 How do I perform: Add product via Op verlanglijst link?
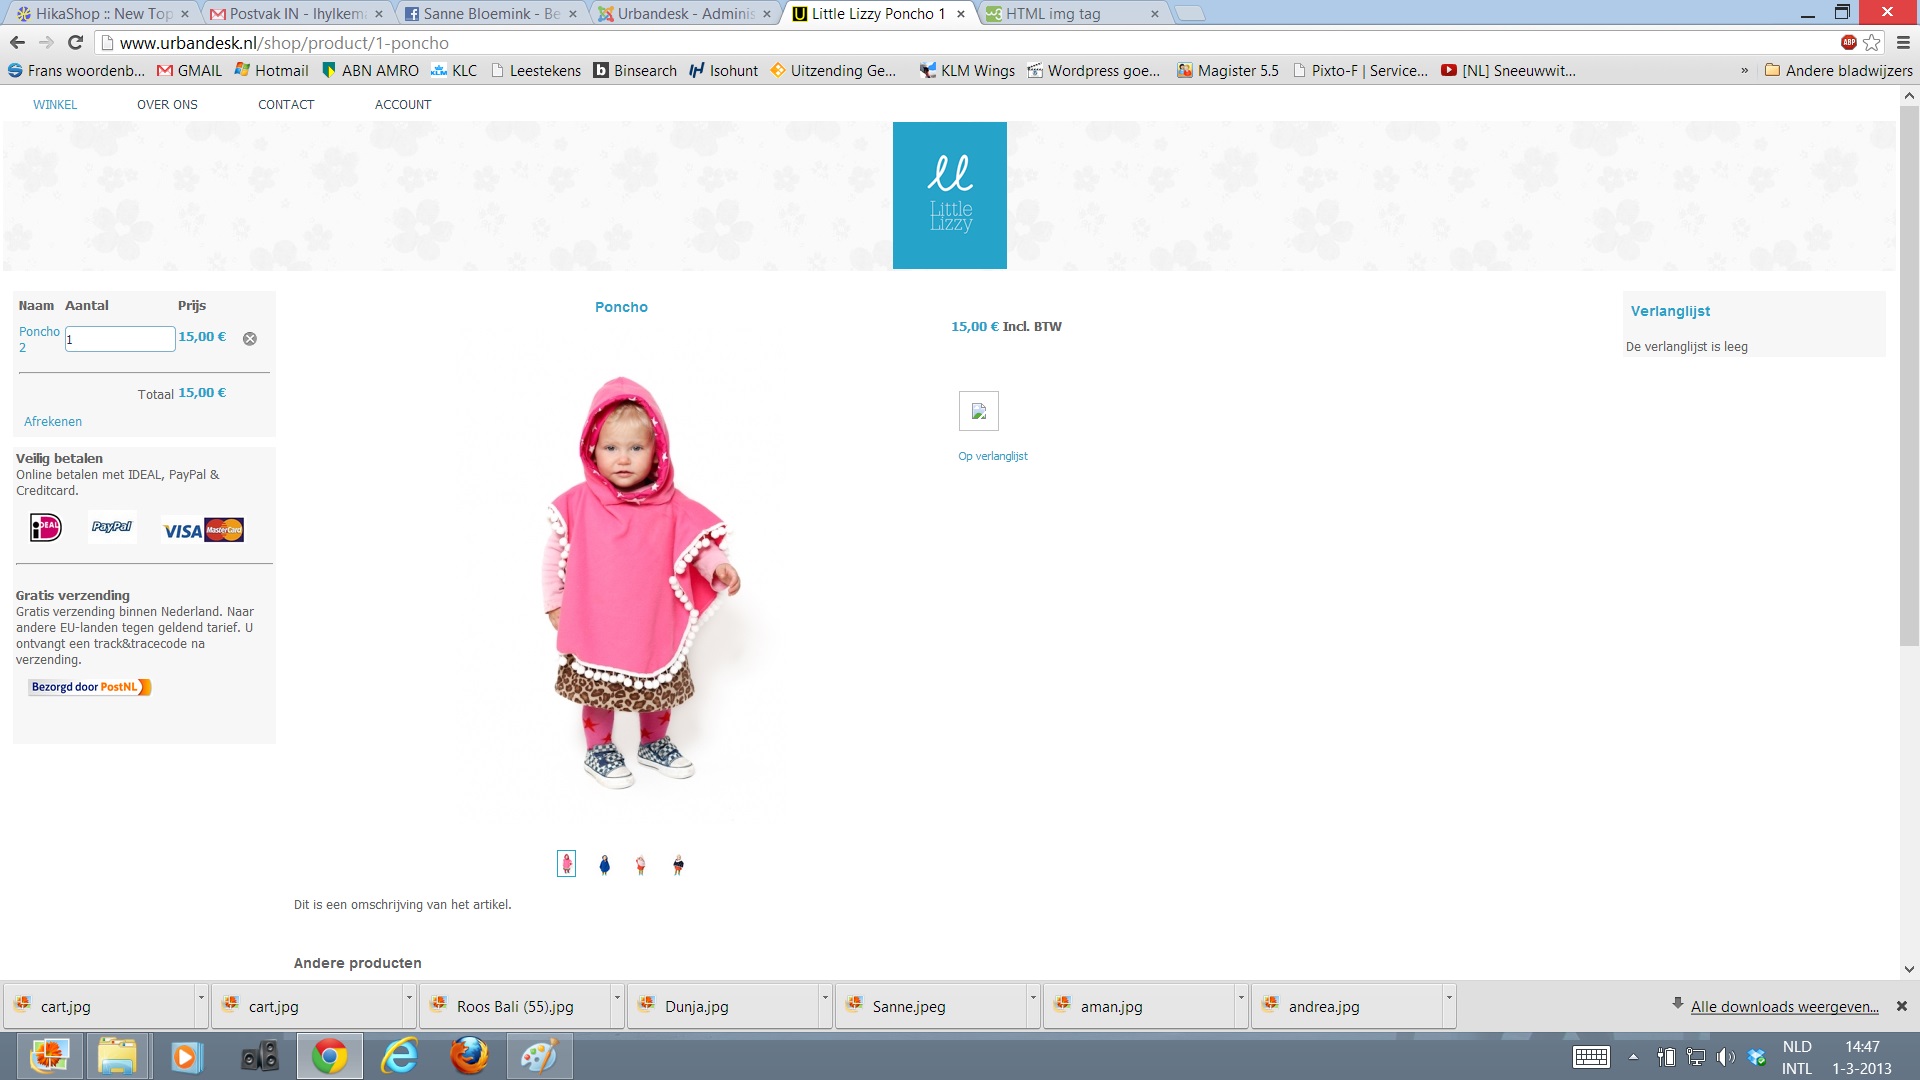pyautogui.click(x=992, y=456)
